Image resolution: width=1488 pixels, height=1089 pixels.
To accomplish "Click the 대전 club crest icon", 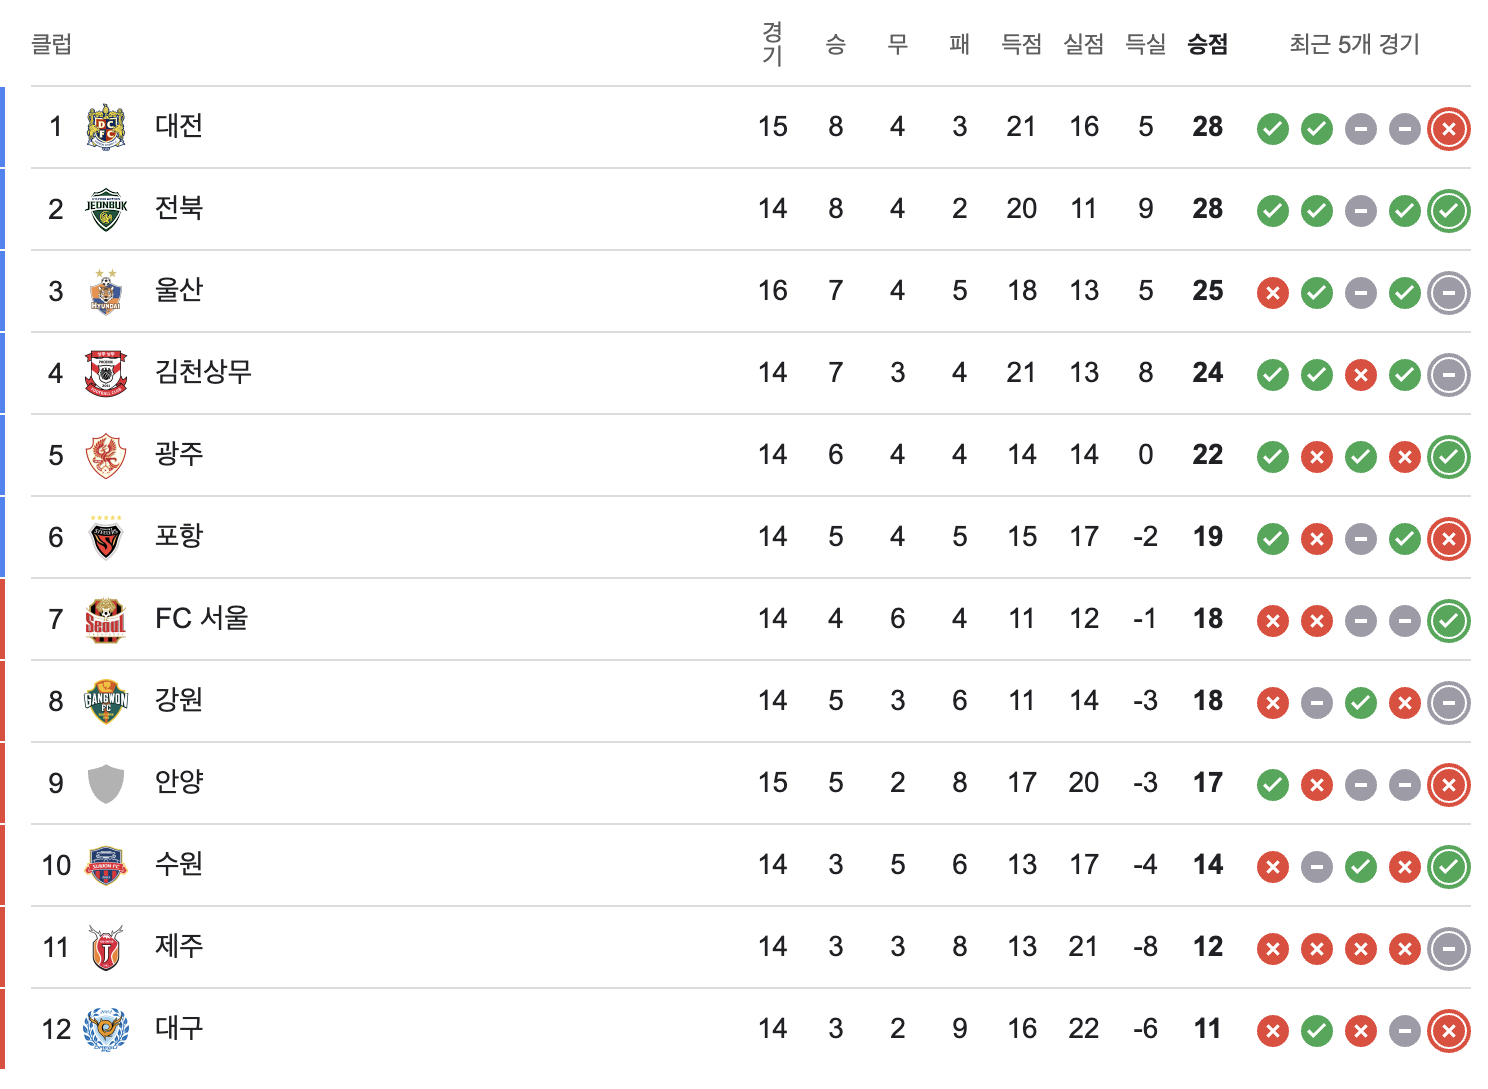I will click(x=106, y=127).
